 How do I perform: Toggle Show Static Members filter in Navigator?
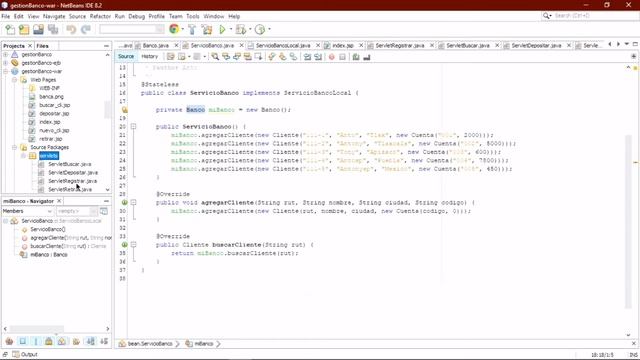[x=36, y=341]
